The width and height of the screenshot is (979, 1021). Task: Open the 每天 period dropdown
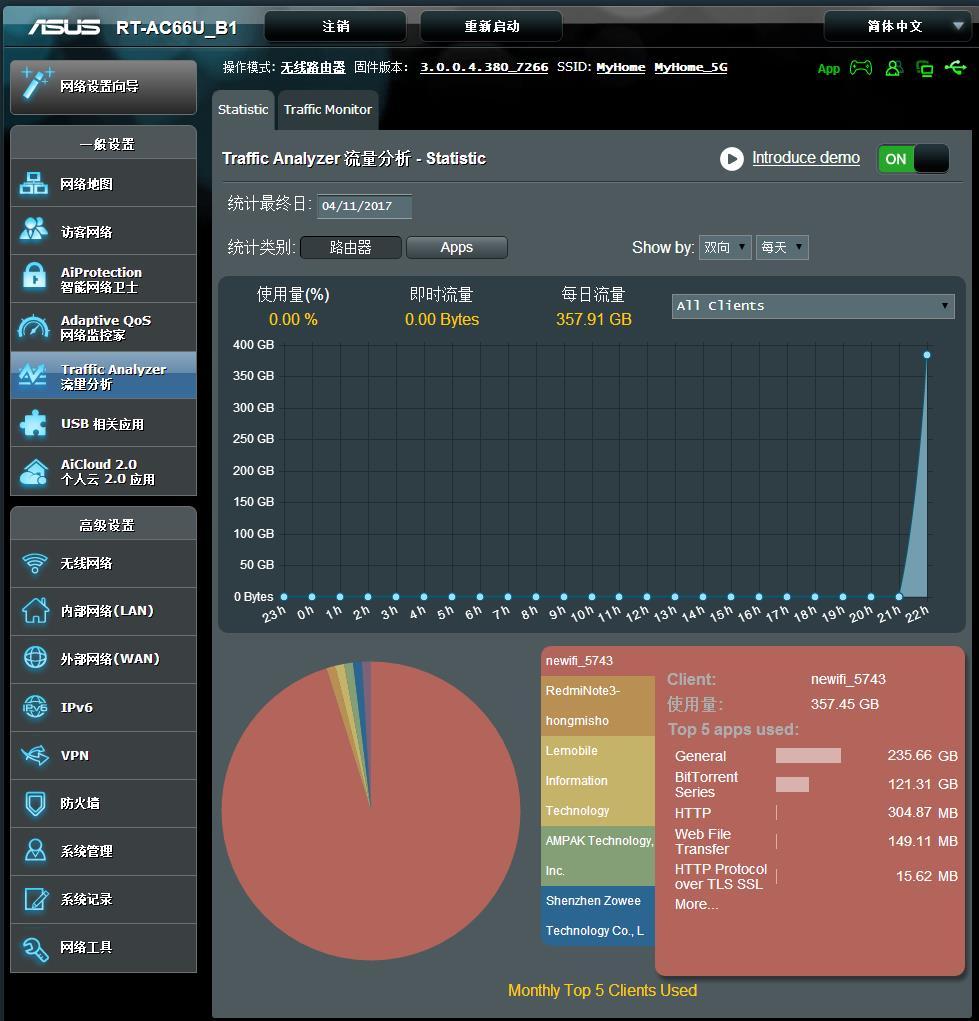click(782, 247)
